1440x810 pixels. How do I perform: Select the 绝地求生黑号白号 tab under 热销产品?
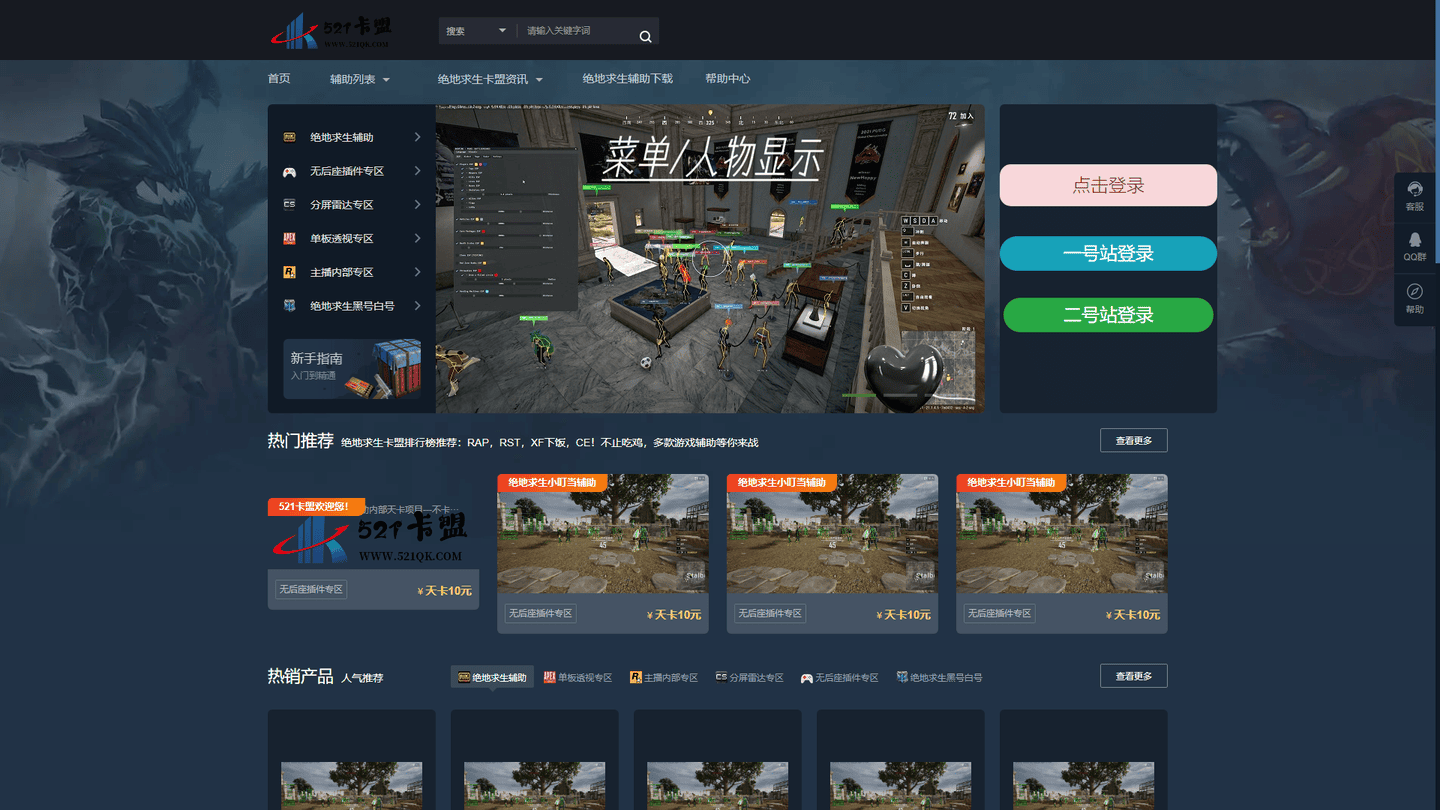939,677
